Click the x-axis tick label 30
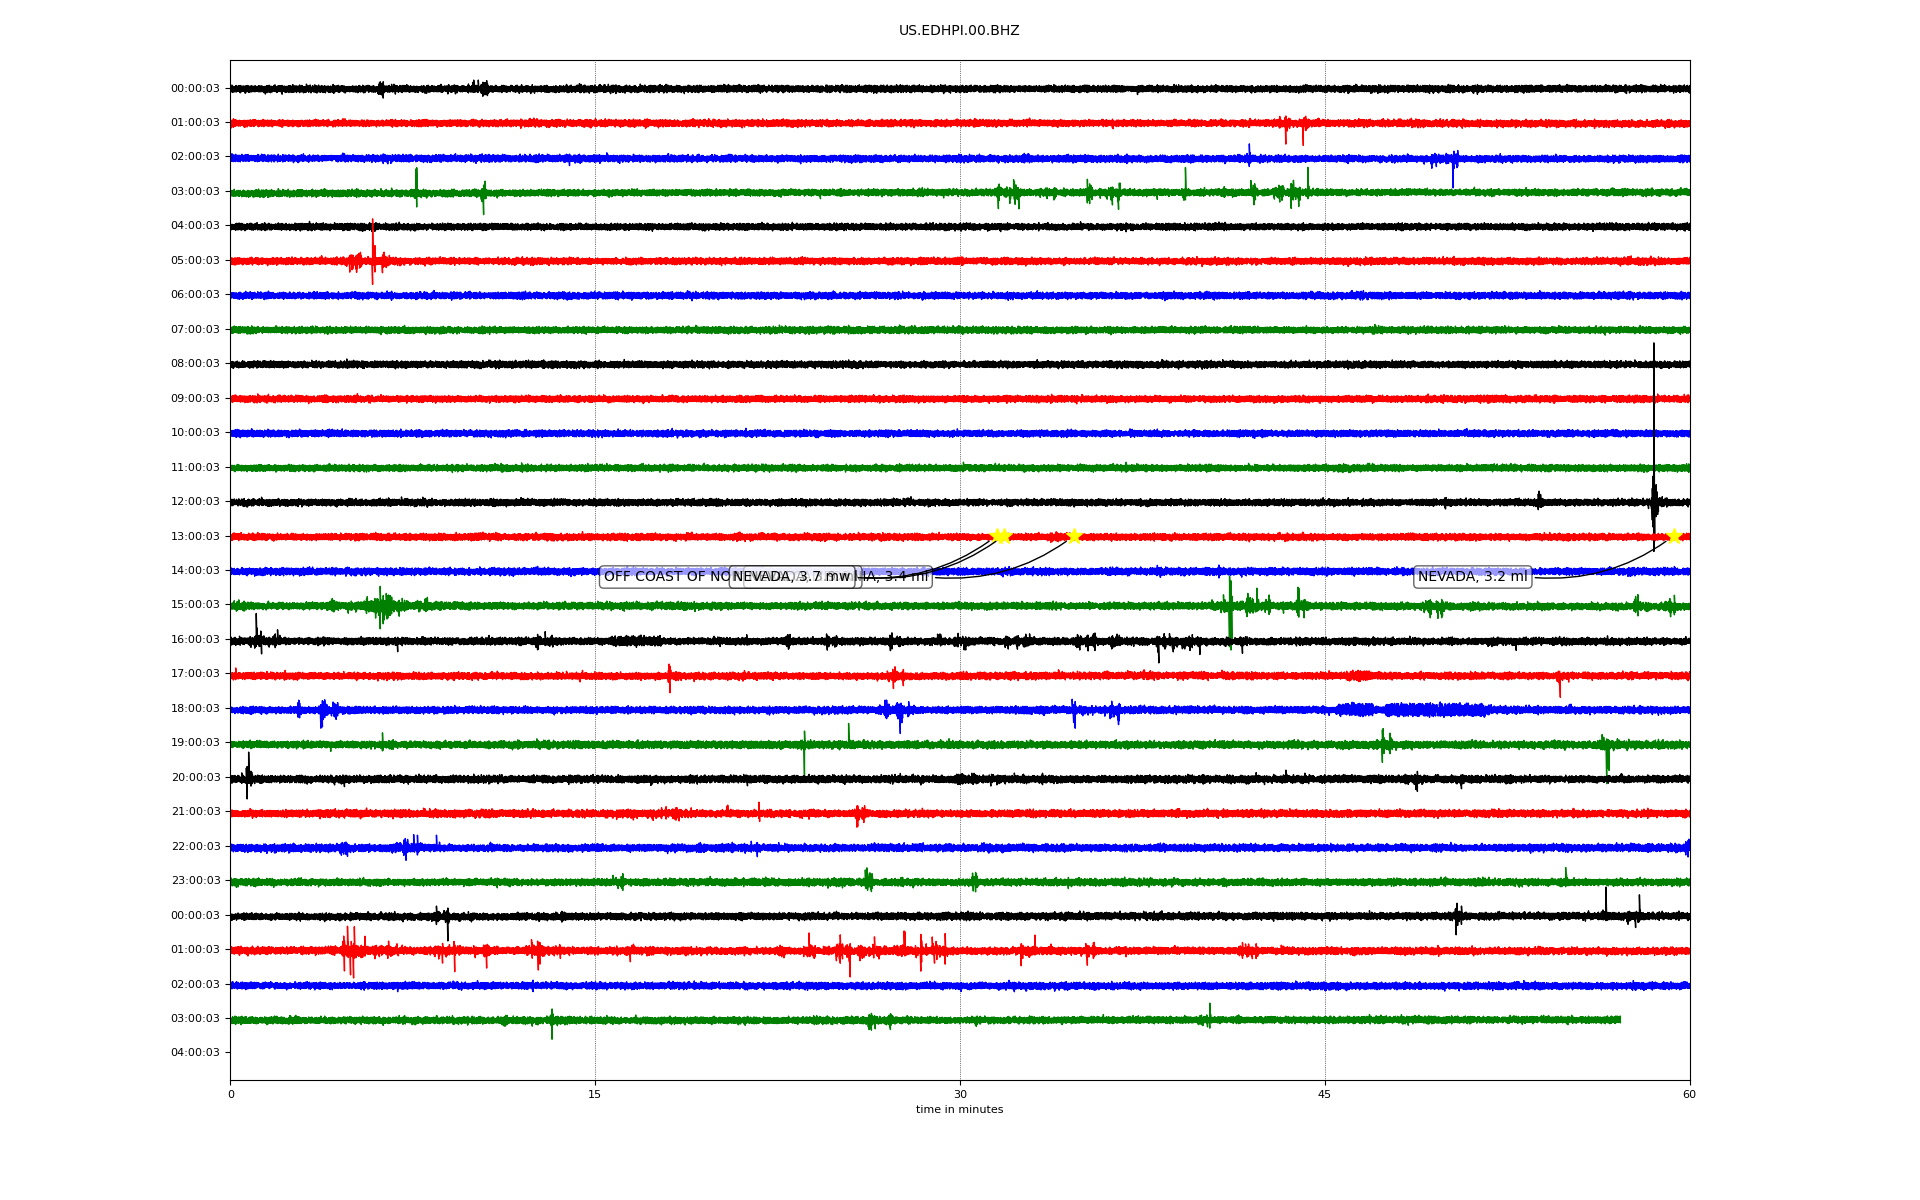This screenshot has width=1920, height=1200. point(960,1094)
